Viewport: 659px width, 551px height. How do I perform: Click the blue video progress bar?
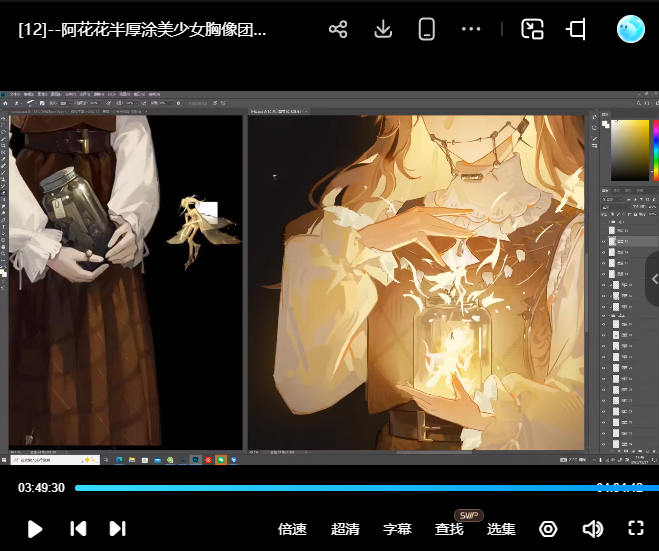click(x=330, y=488)
